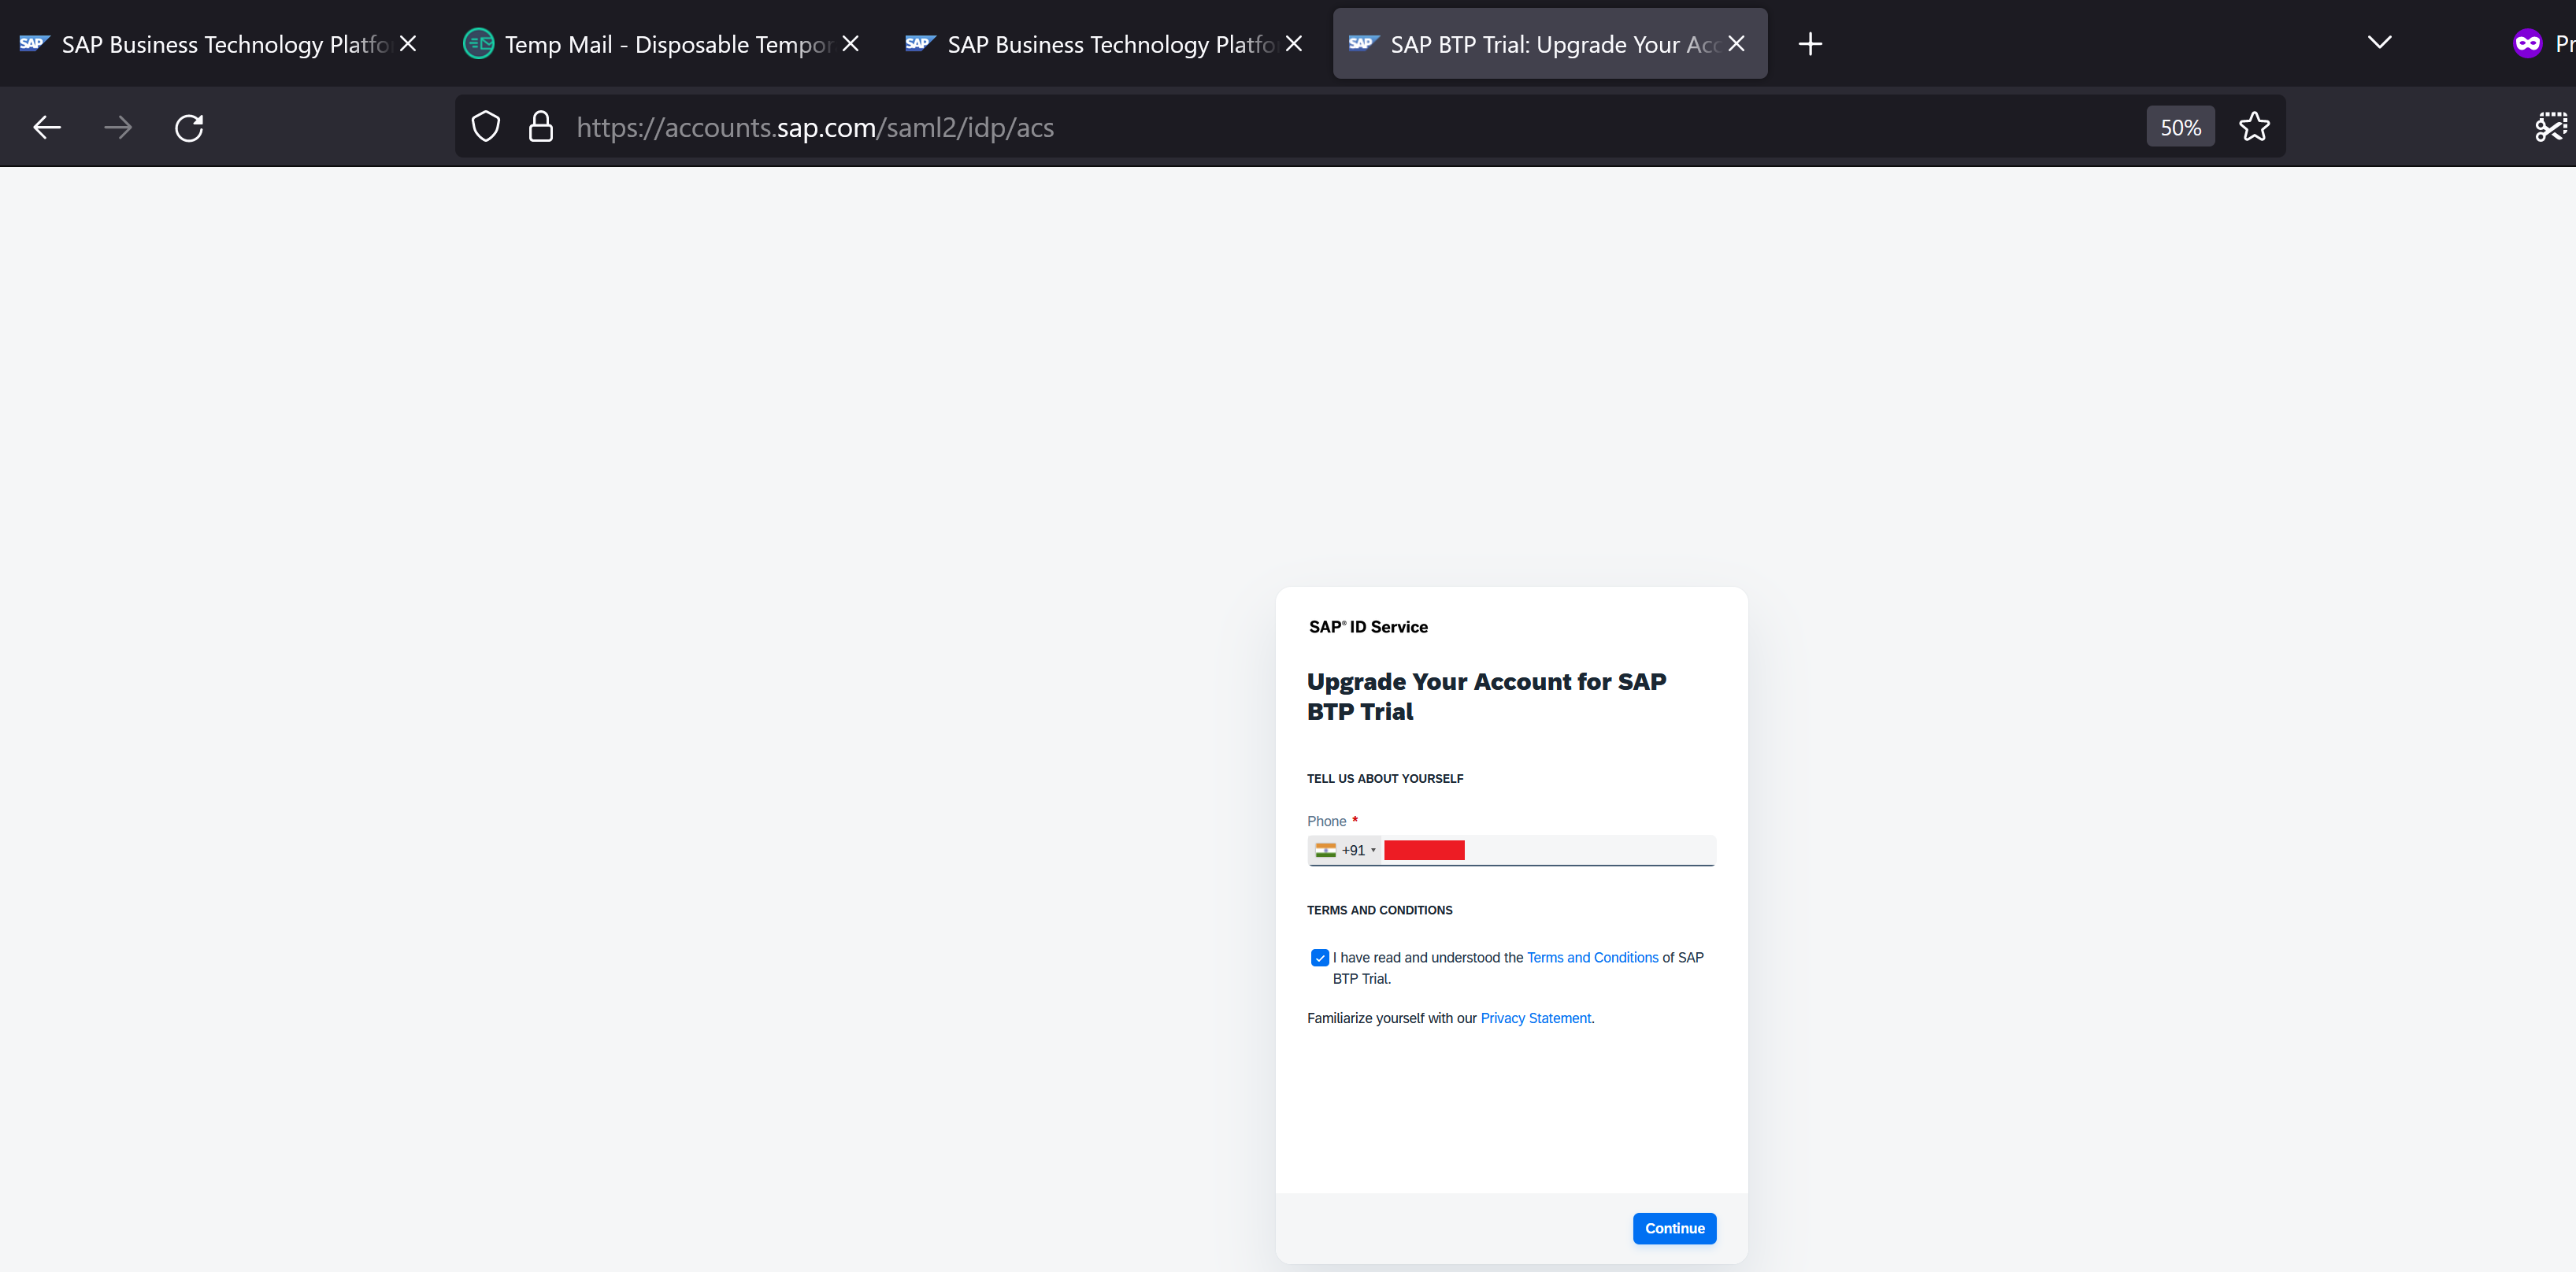The image size is (2576, 1272).
Task: Open the Privacy Statement link
Action: click(x=1535, y=1018)
